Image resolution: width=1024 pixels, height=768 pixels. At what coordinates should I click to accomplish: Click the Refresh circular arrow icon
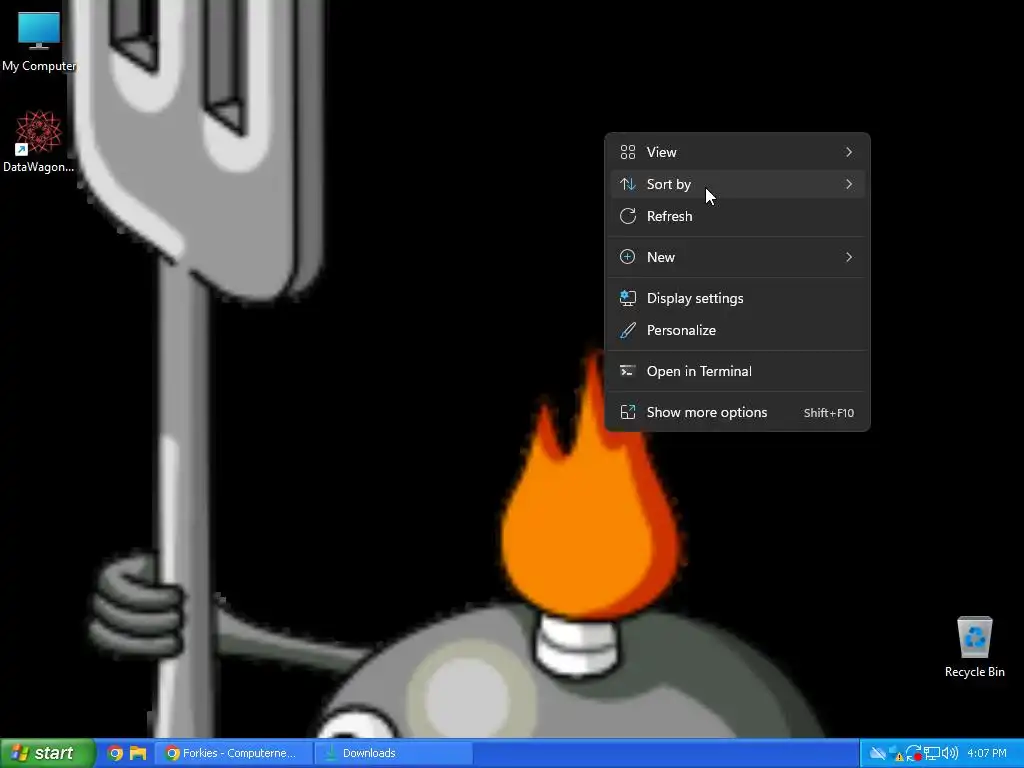(628, 216)
